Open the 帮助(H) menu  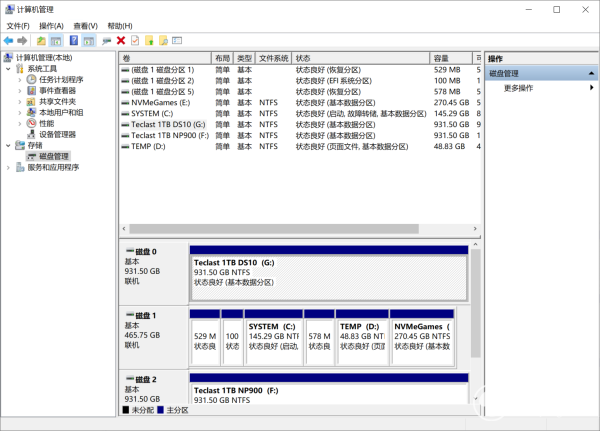tap(120, 26)
